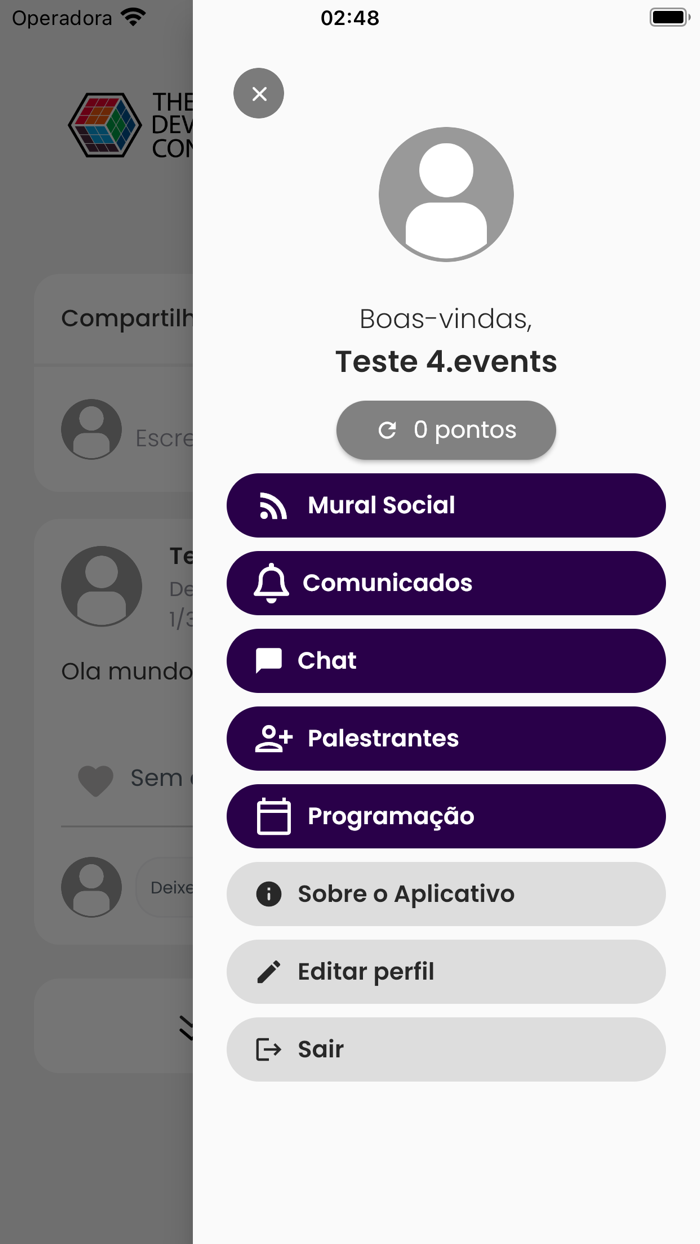Like the post with heart icon
The height and width of the screenshot is (1244, 700).
pyautogui.click(x=96, y=780)
